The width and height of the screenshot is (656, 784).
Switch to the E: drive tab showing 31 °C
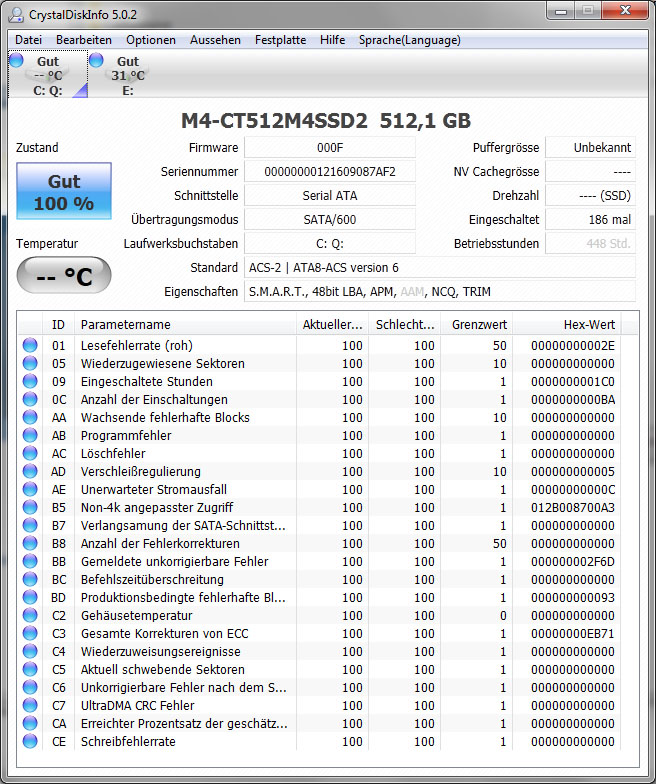128,75
